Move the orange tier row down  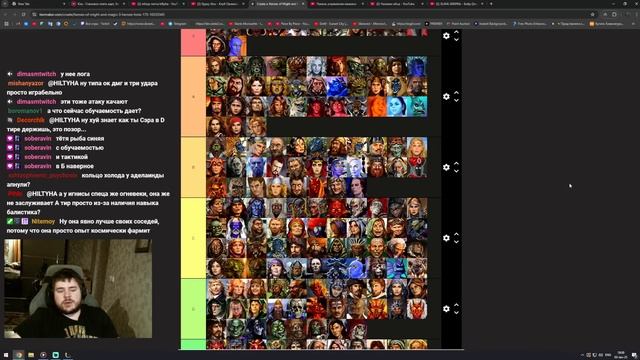pyautogui.click(x=456, y=100)
